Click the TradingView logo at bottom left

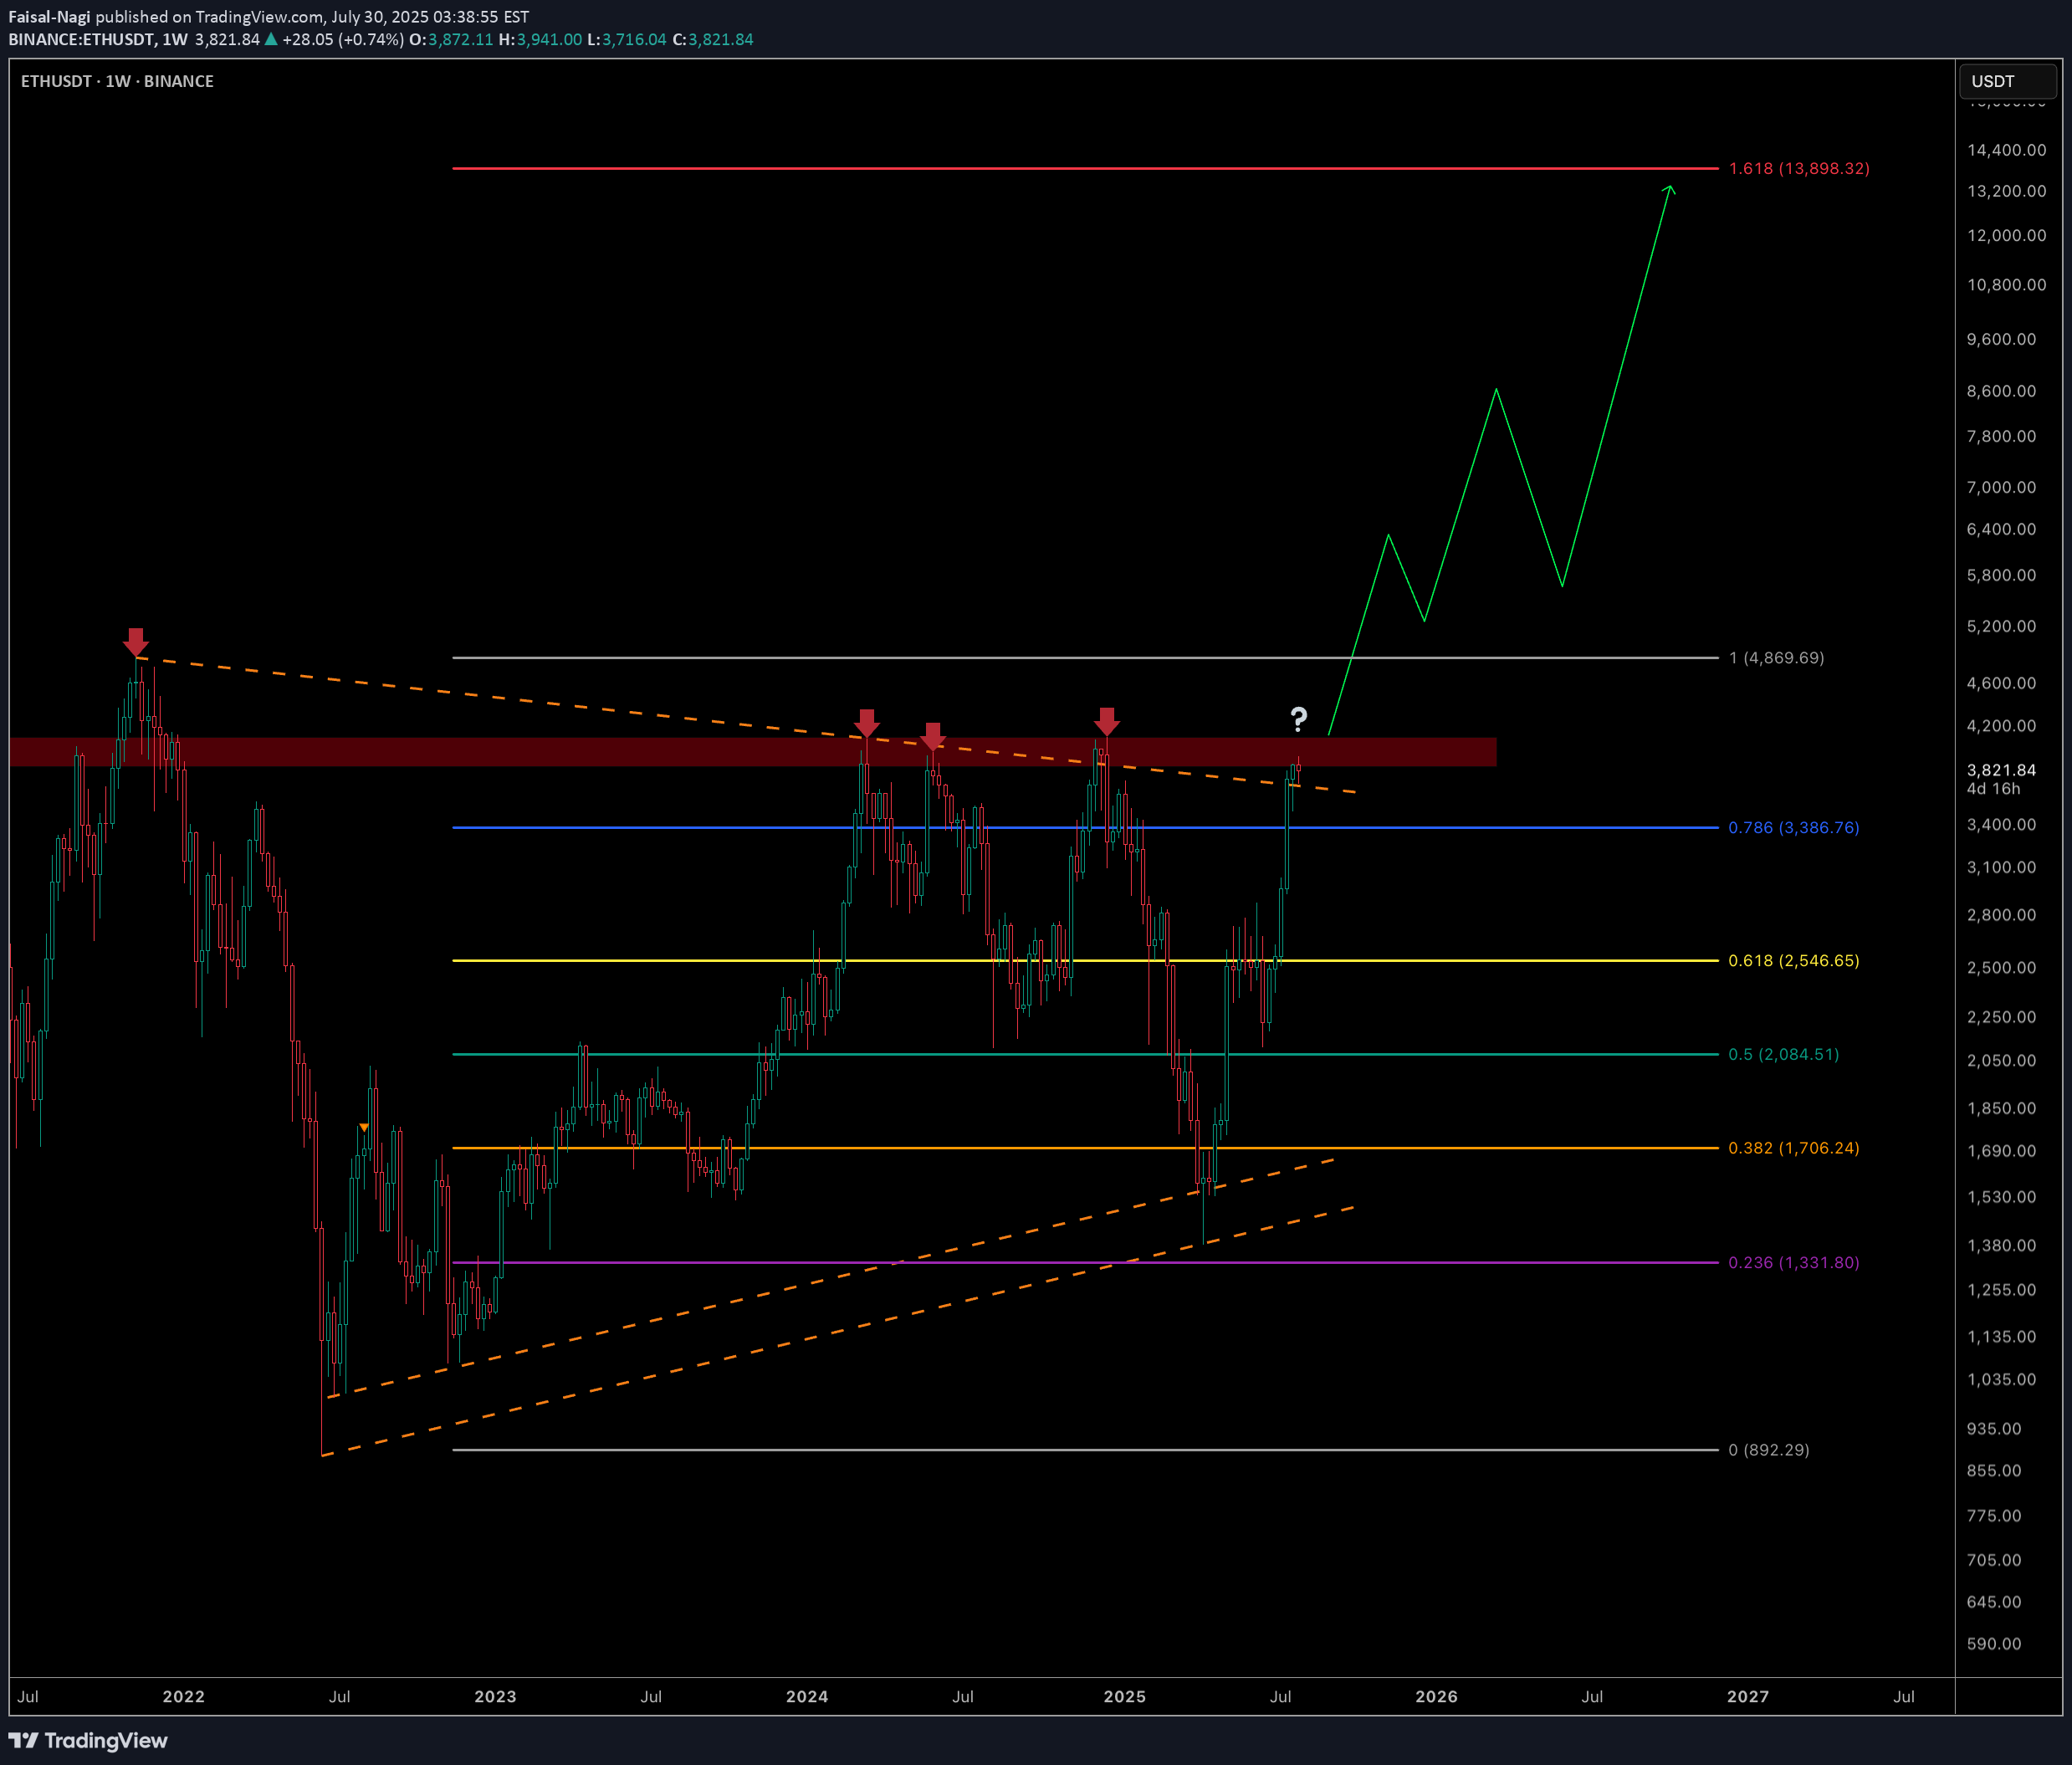[88, 1740]
